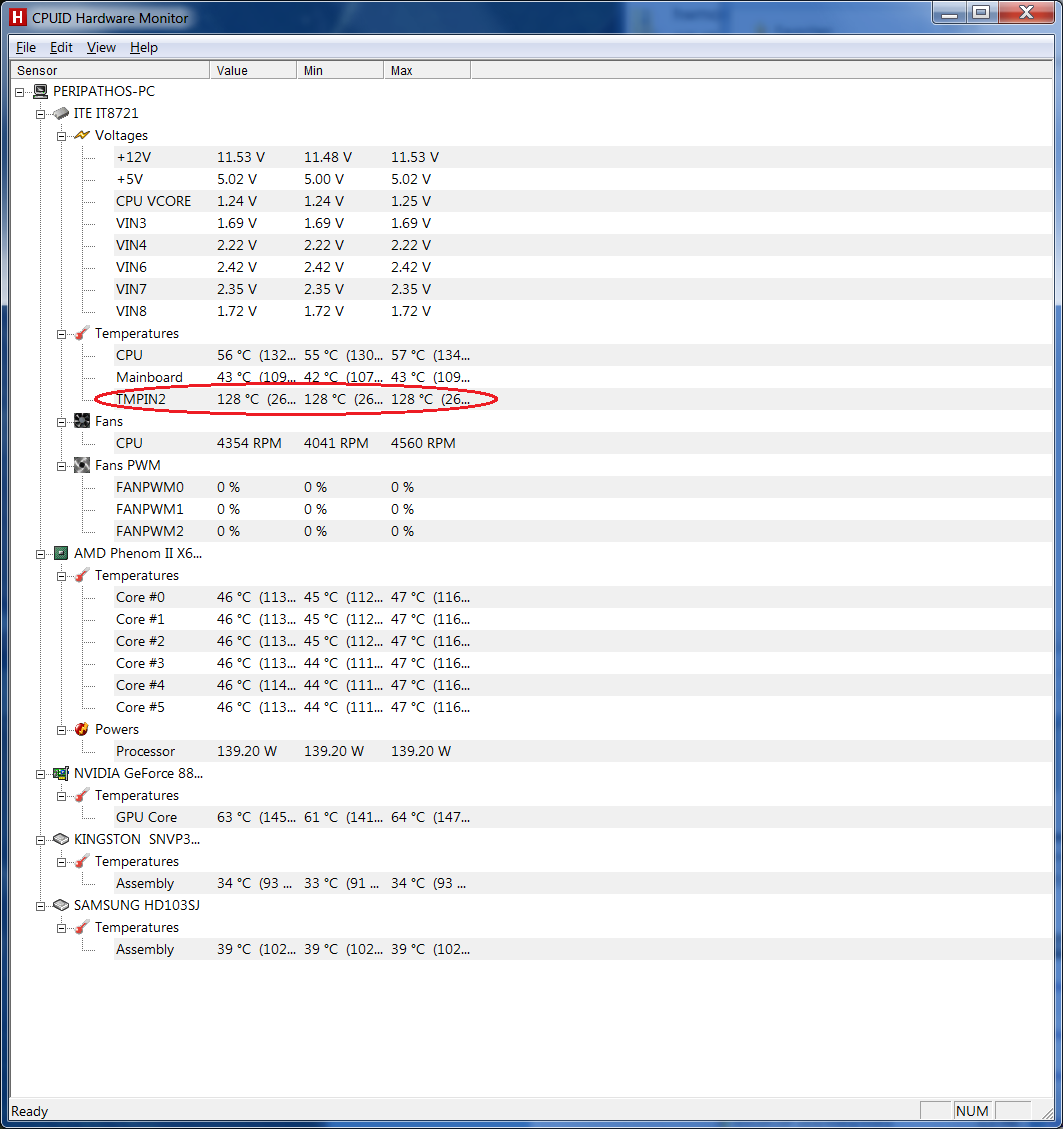Select the FANPWM0 row
This screenshot has width=1063, height=1129.
pos(583,487)
